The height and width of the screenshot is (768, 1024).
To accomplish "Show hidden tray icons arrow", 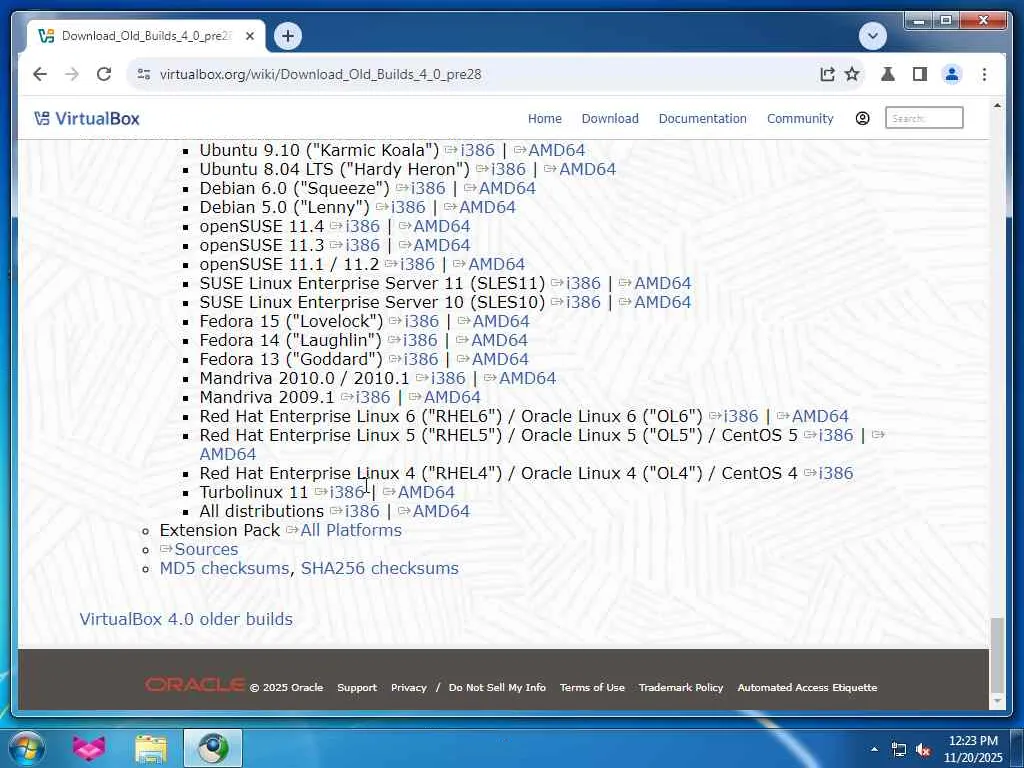I will [x=874, y=749].
